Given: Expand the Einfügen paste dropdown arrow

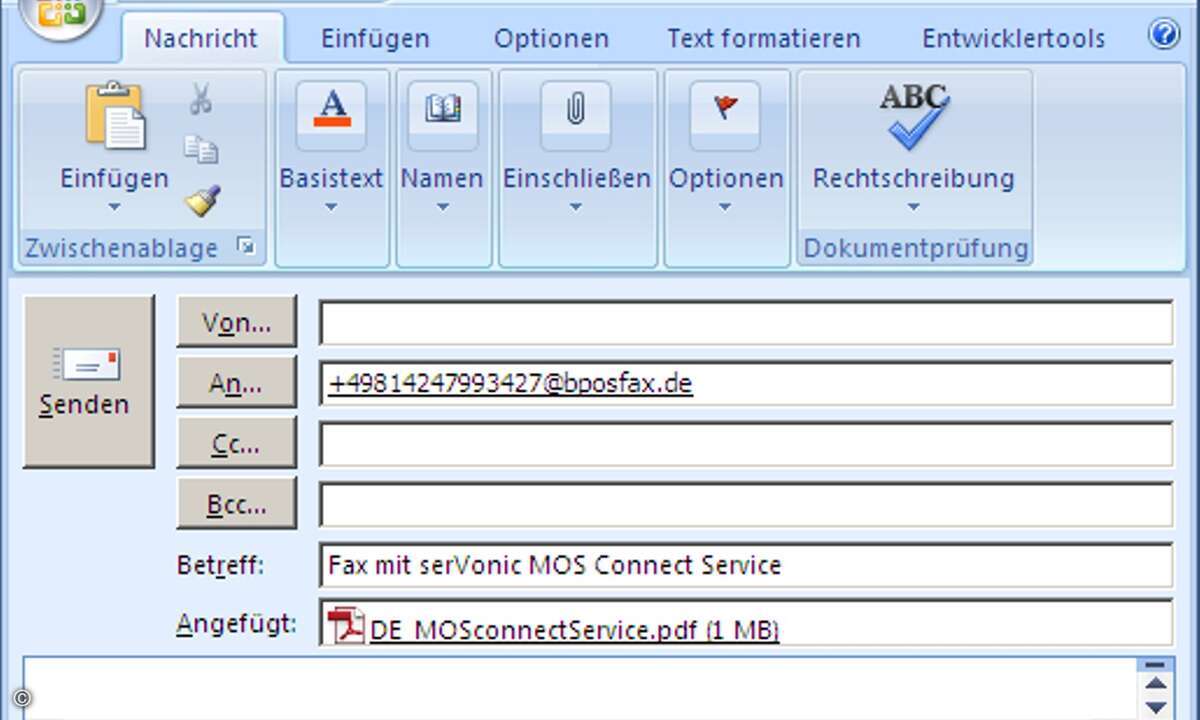Looking at the screenshot, I should point(114,207).
